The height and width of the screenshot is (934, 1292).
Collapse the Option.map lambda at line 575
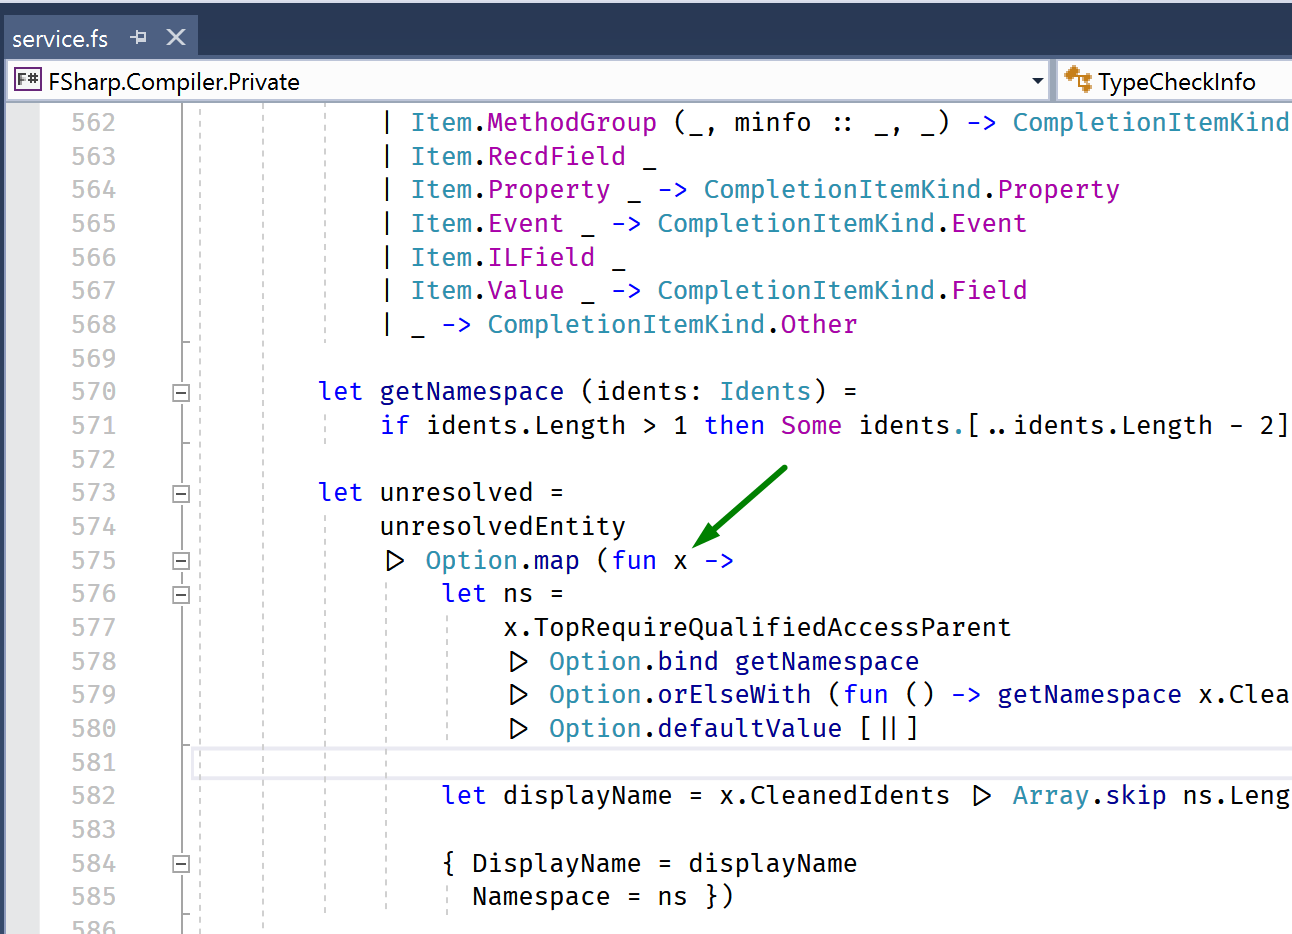tap(181, 560)
